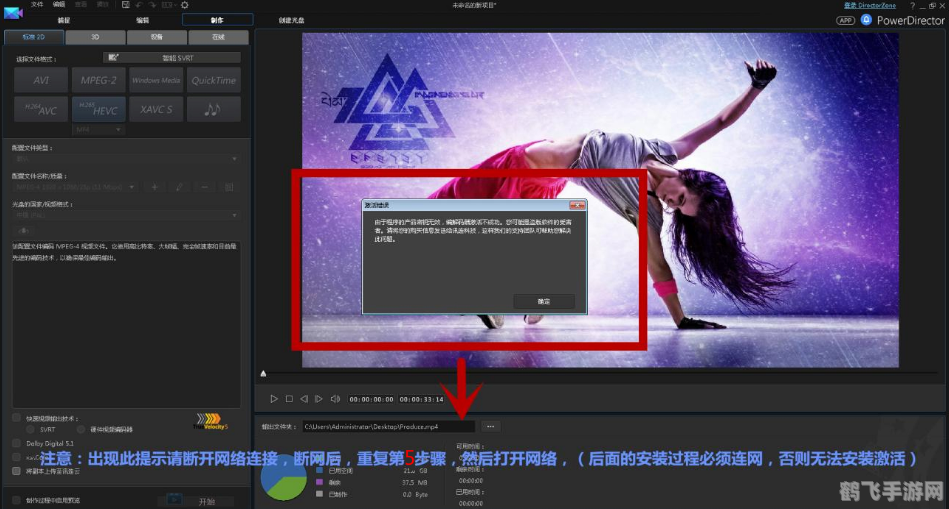This screenshot has height=509, width=949.
Task: Select the H.265 HEVC format
Action: click(x=98, y=109)
